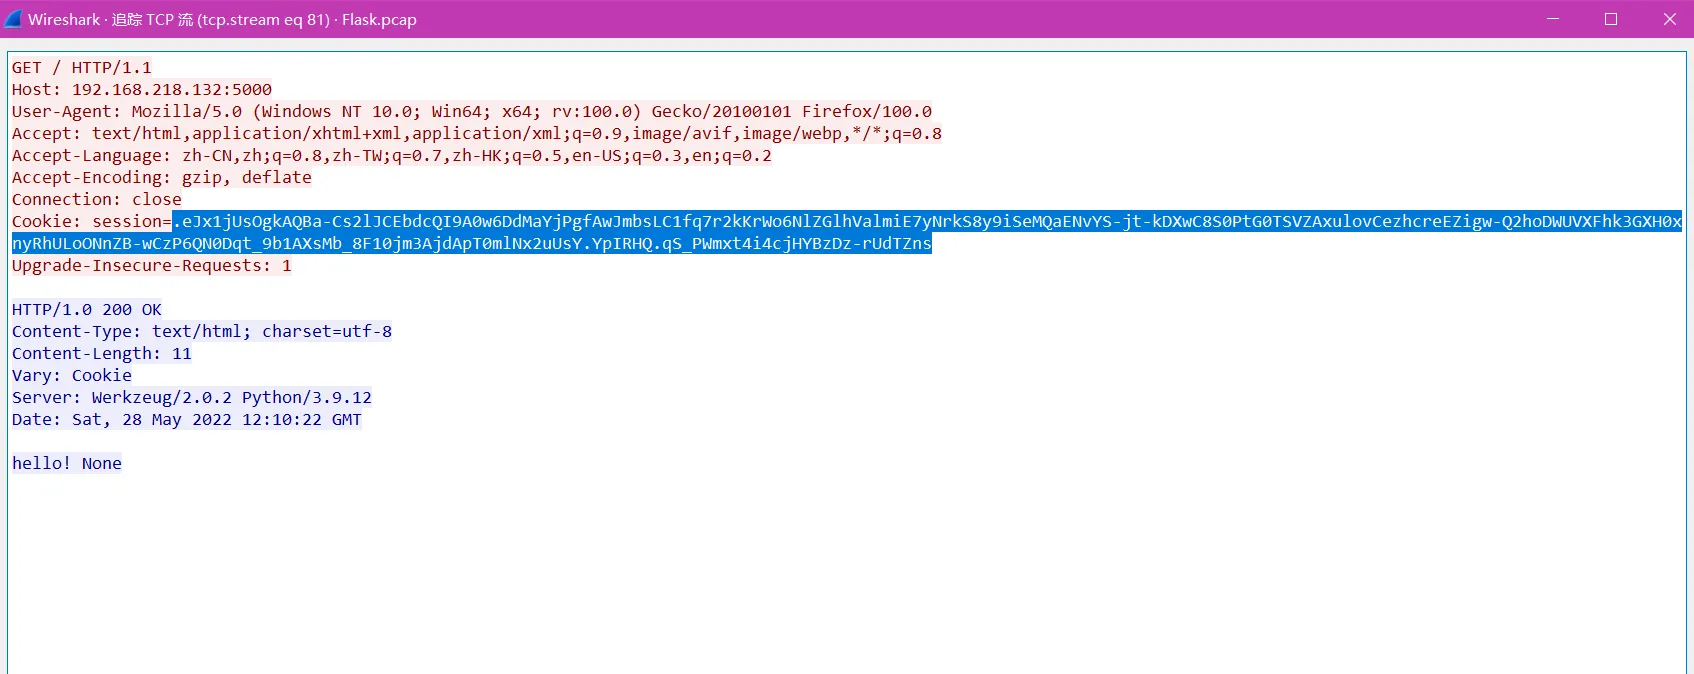Maximize the Wireshark stream window
1694x674 pixels.
pyautogui.click(x=1611, y=19)
